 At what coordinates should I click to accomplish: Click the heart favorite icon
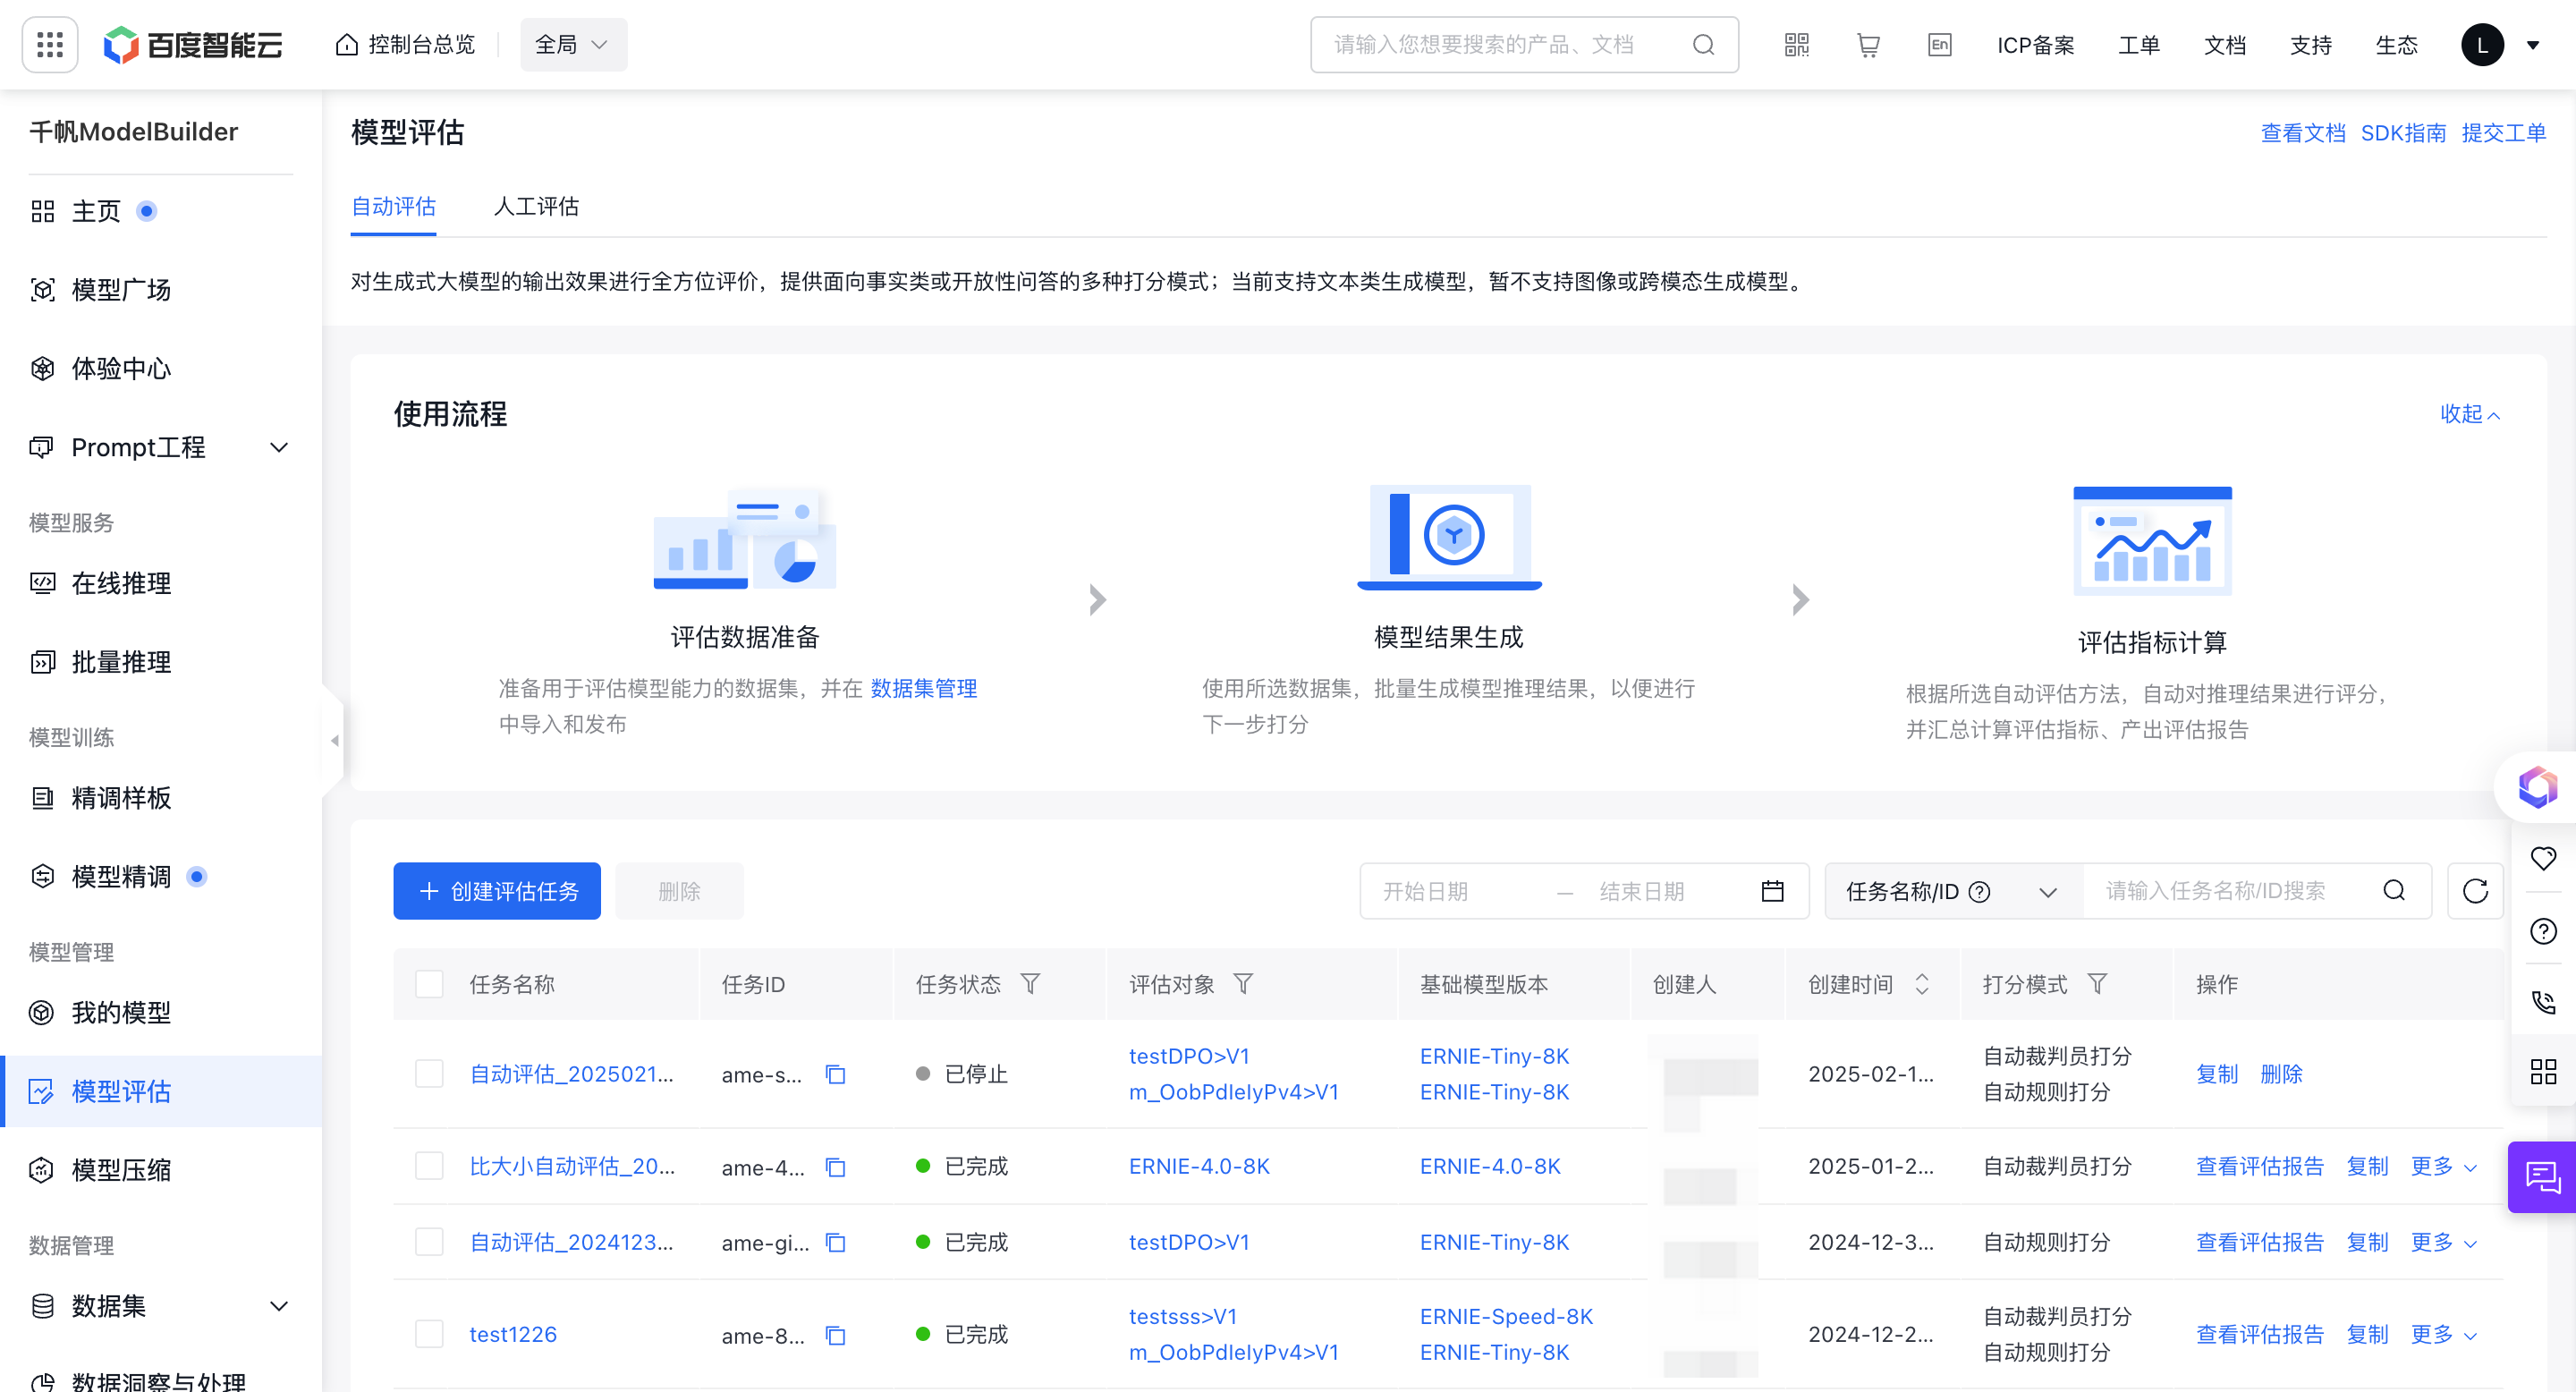coord(2543,858)
